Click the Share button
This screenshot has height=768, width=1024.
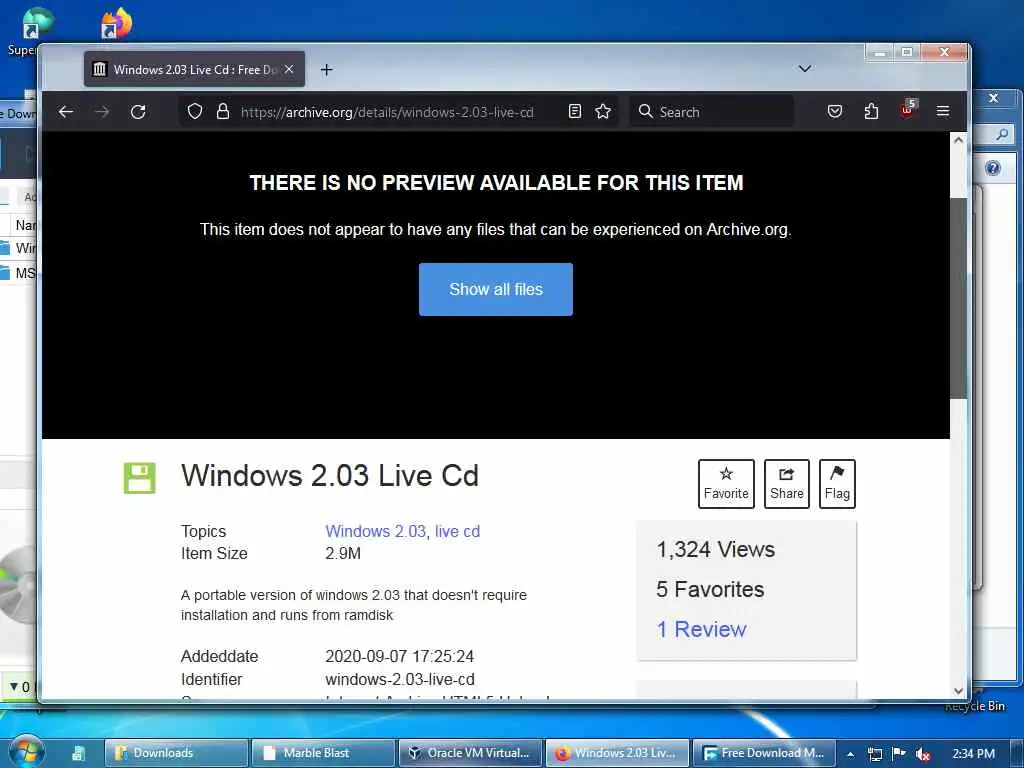tap(786, 484)
